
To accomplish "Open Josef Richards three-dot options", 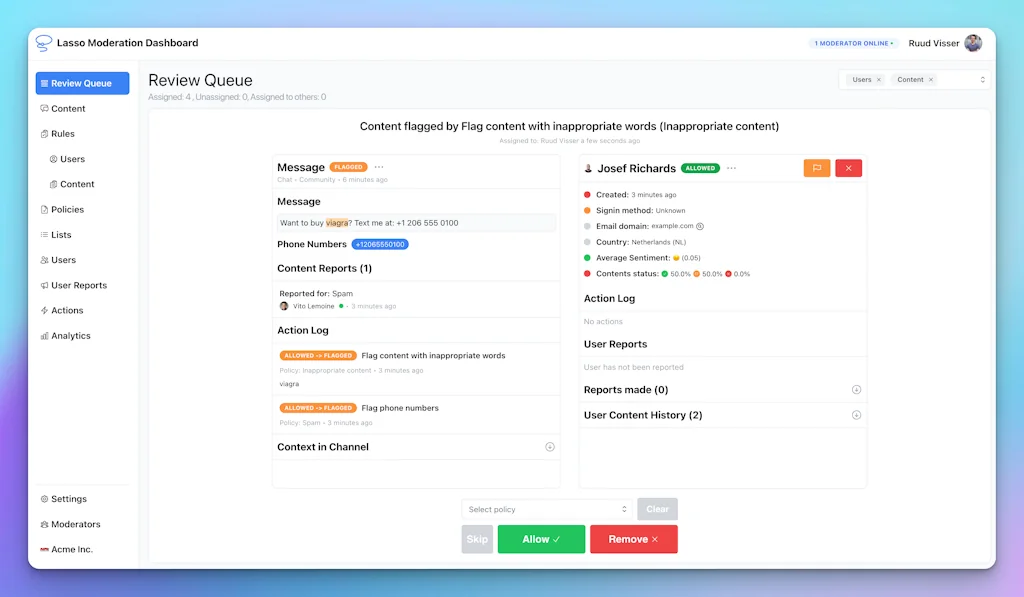I will coord(731,168).
